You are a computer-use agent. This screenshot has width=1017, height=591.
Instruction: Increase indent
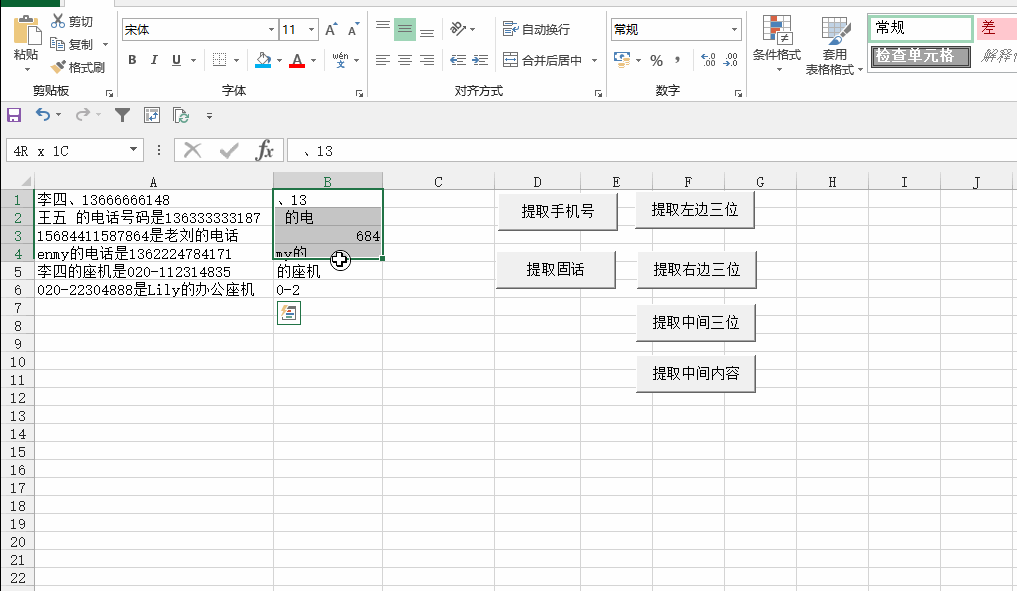point(480,60)
